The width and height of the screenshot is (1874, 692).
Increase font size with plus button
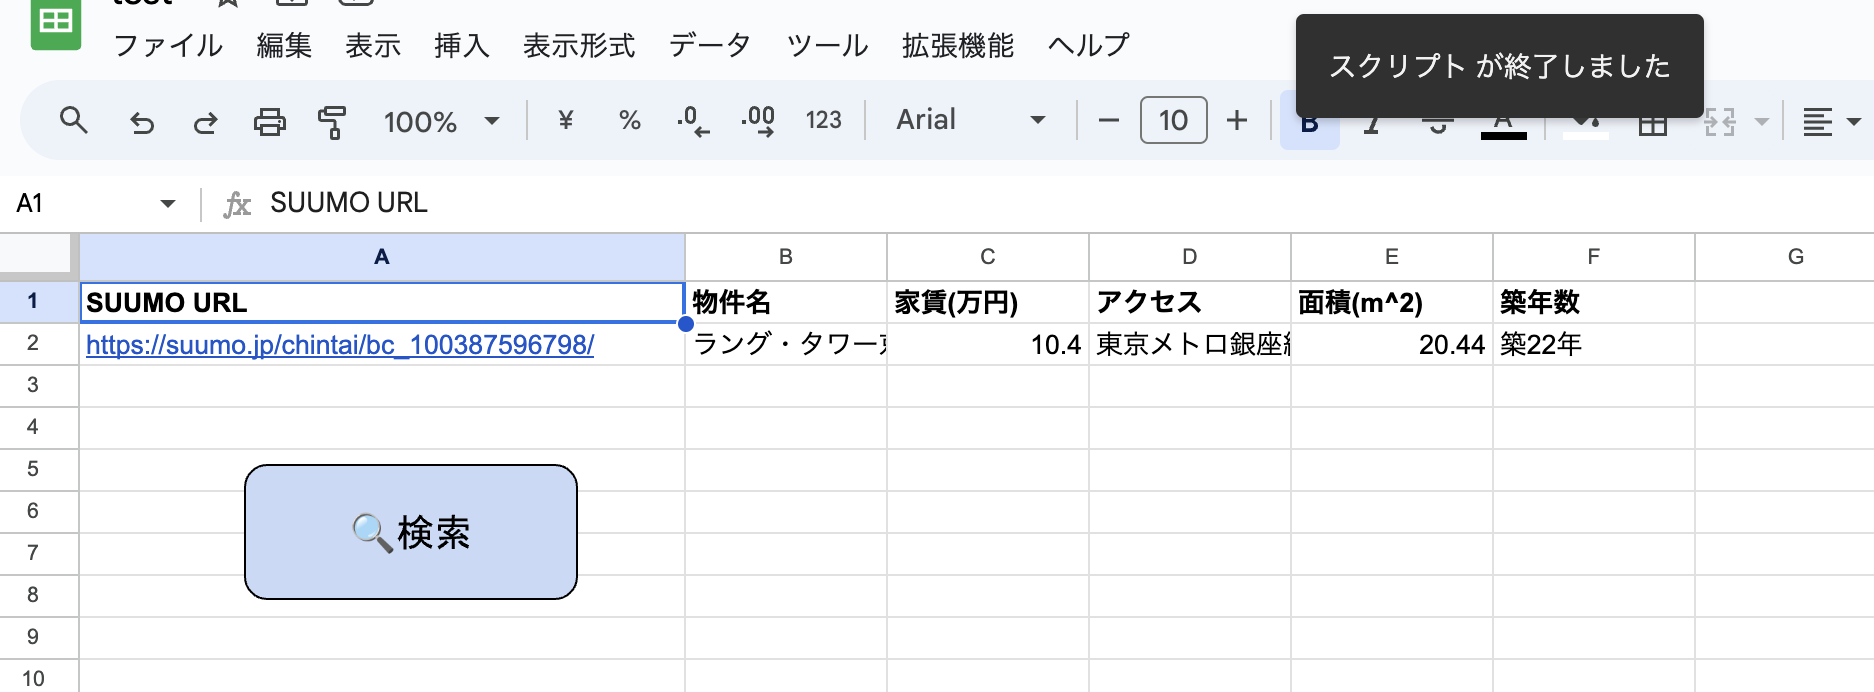1237,121
